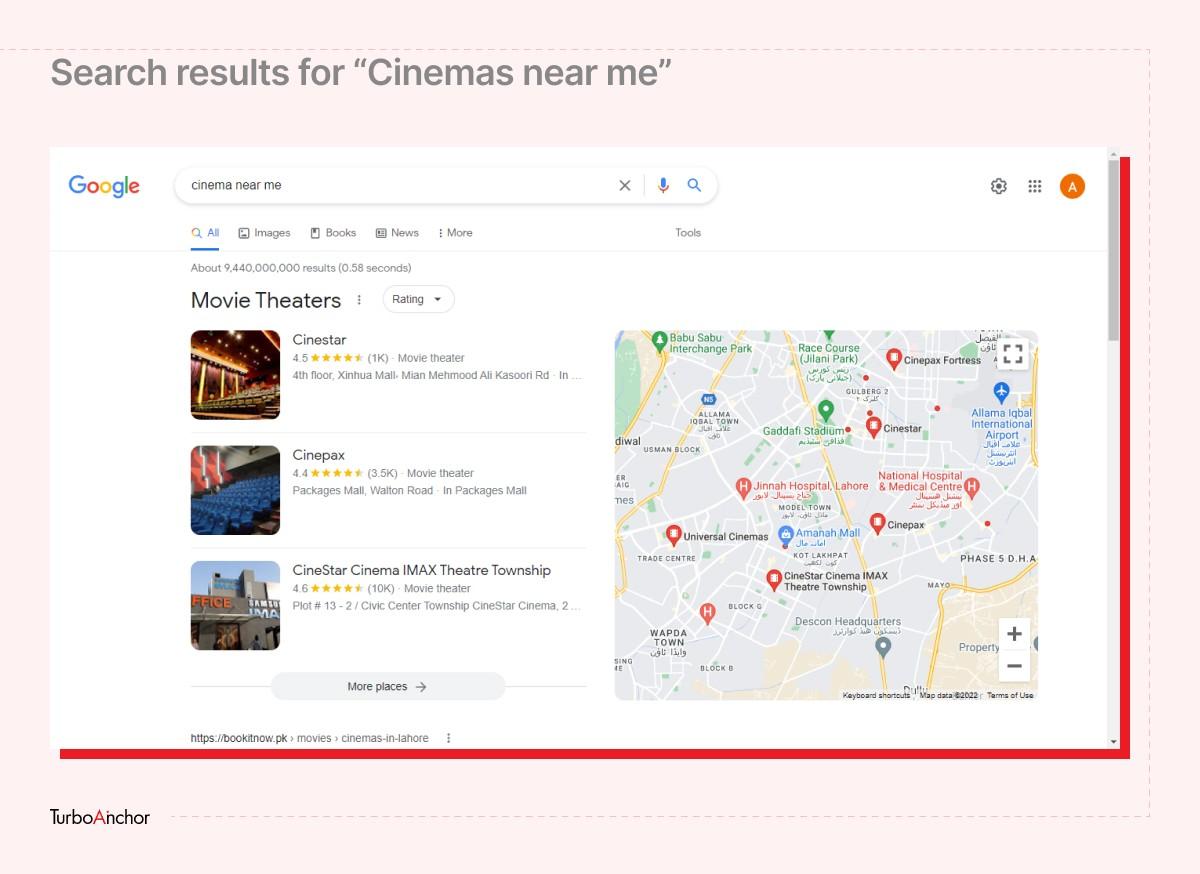The image size is (1200, 874).
Task: Click the More places button
Action: 388,686
